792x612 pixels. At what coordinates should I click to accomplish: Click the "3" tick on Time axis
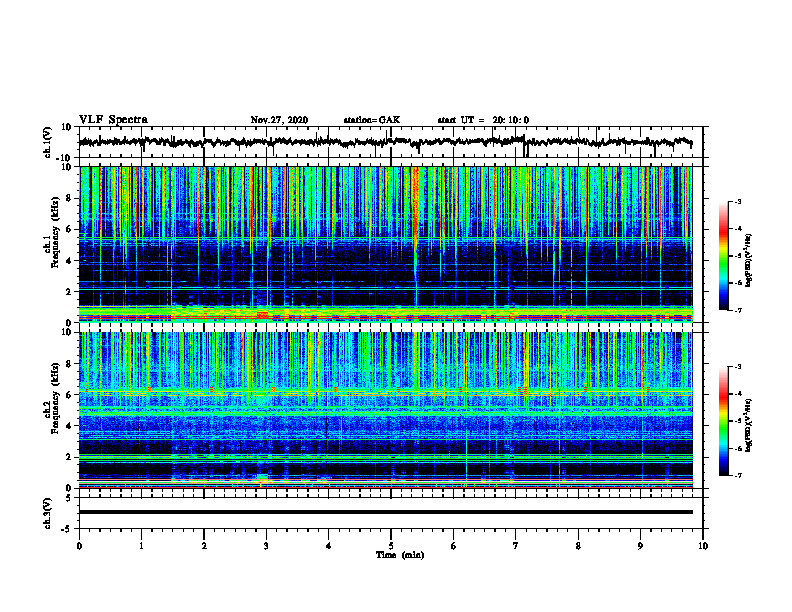pos(266,546)
